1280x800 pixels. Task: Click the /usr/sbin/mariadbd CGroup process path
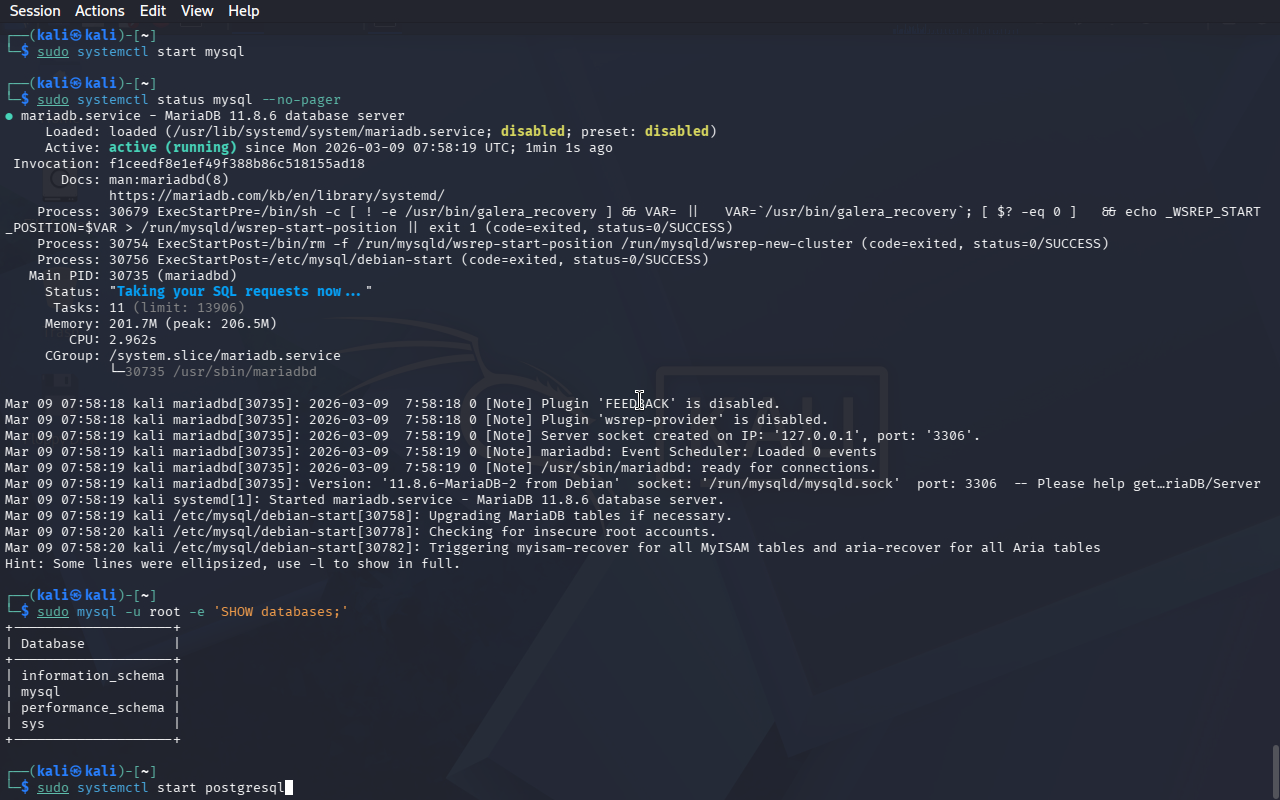[220, 372]
